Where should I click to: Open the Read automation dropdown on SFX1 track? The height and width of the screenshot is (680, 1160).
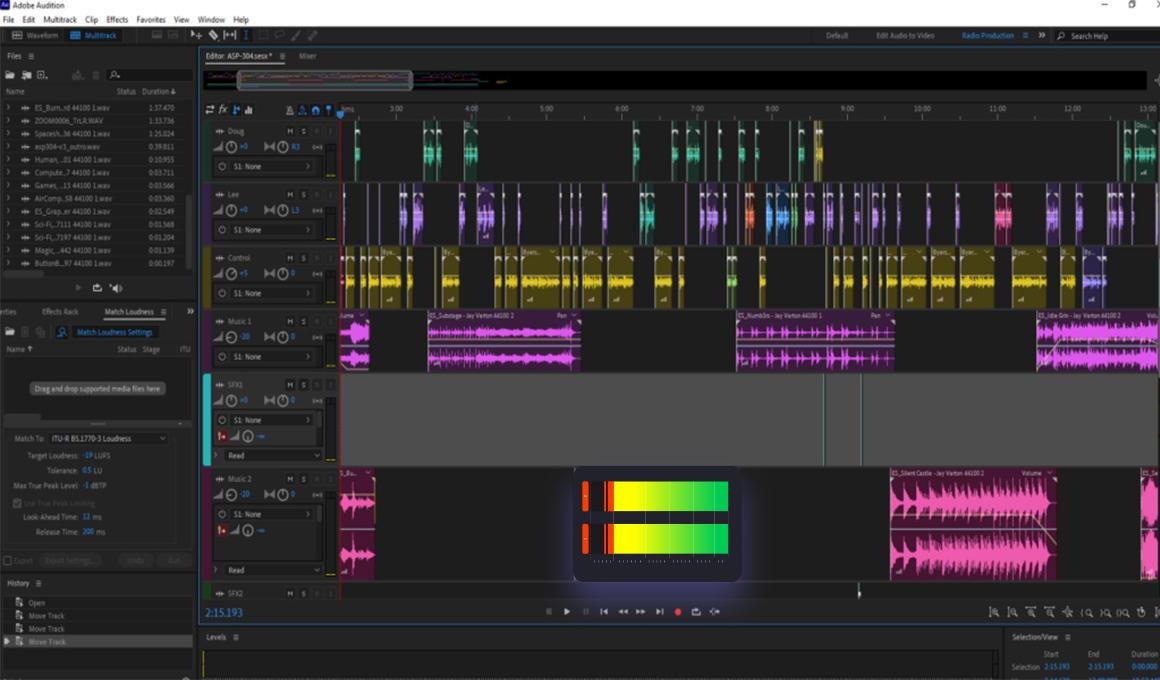coord(273,455)
